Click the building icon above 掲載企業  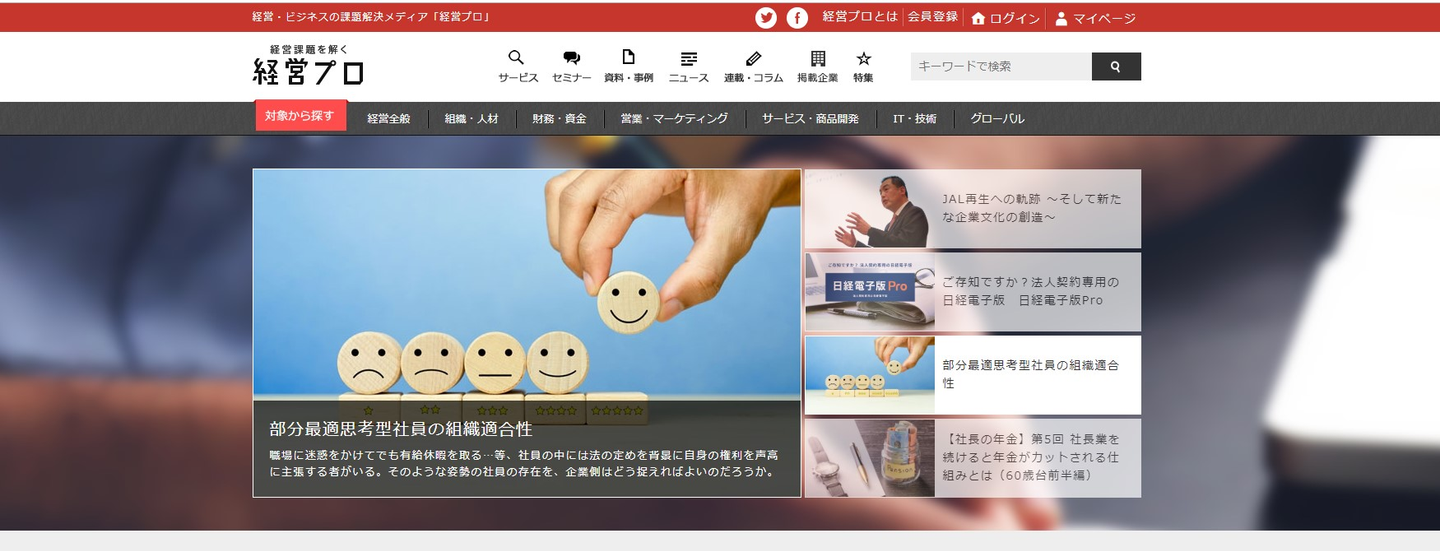coord(818,58)
